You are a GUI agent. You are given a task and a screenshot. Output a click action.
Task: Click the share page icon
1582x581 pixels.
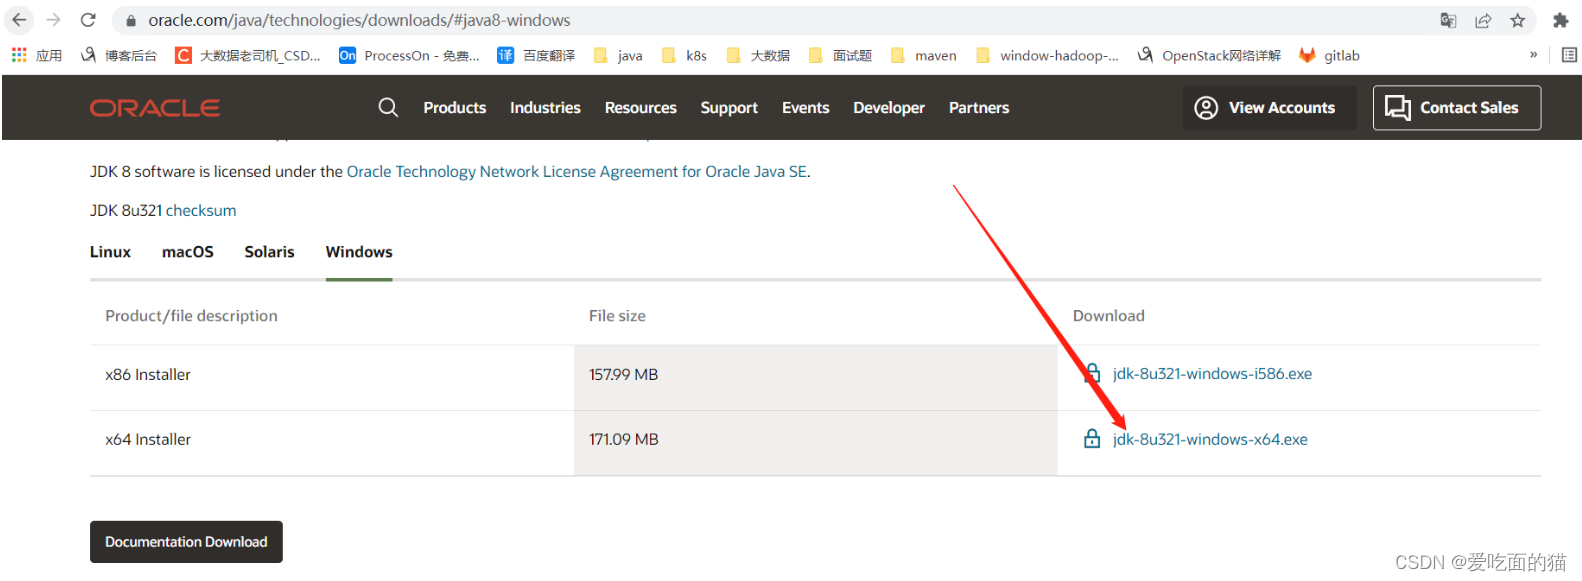(1483, 20)
